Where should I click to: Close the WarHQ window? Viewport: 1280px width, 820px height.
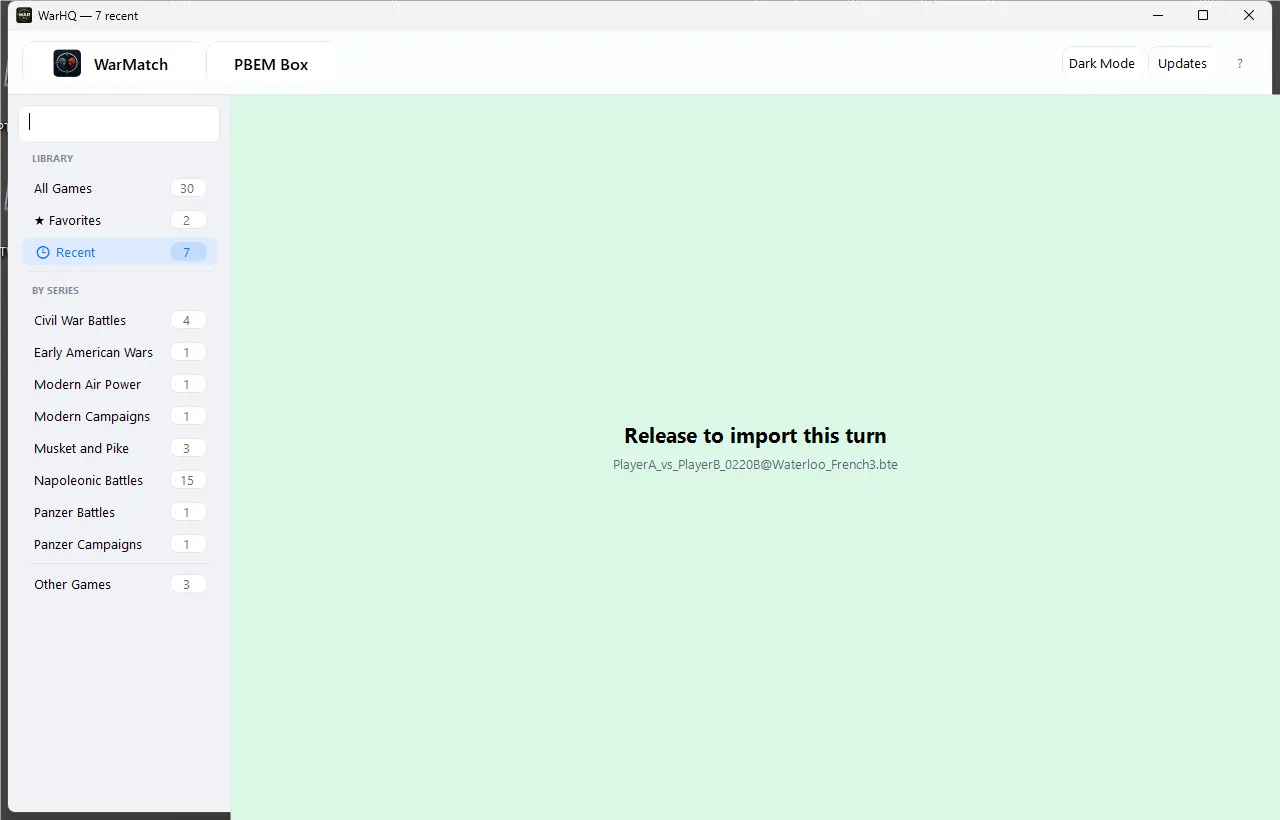click(1249, 15)
